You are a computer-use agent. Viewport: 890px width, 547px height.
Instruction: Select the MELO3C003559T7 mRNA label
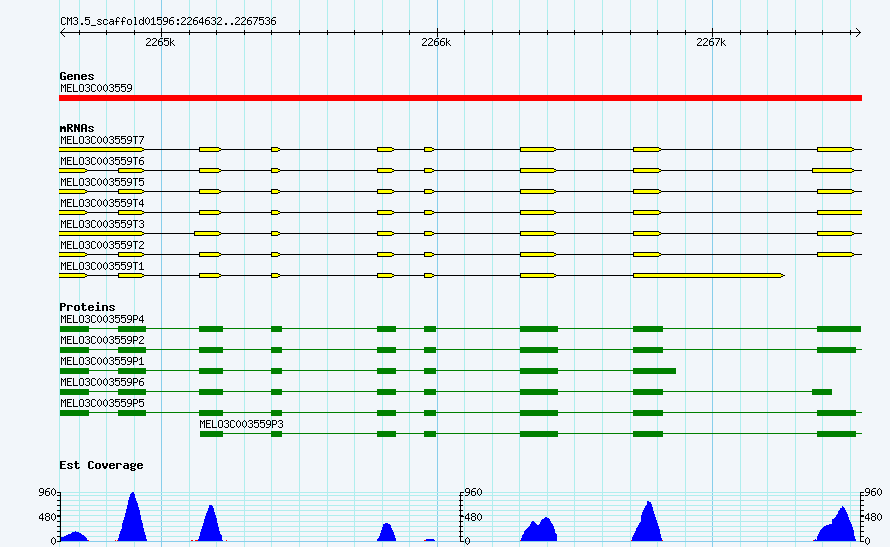tap(102, 140)
